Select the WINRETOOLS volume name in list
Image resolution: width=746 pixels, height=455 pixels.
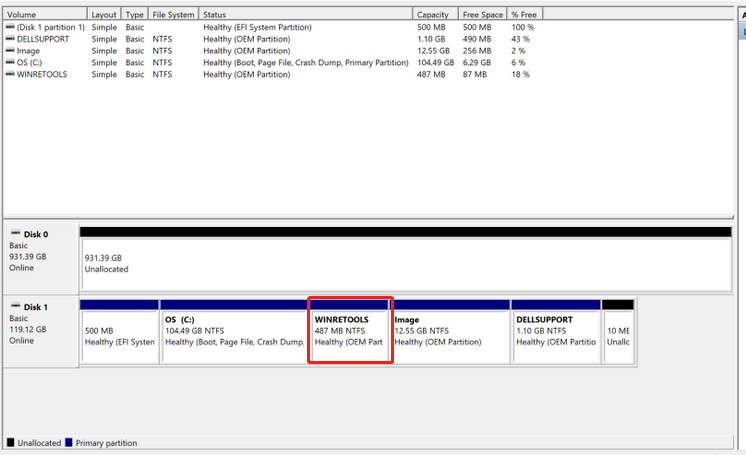[42, 74]
